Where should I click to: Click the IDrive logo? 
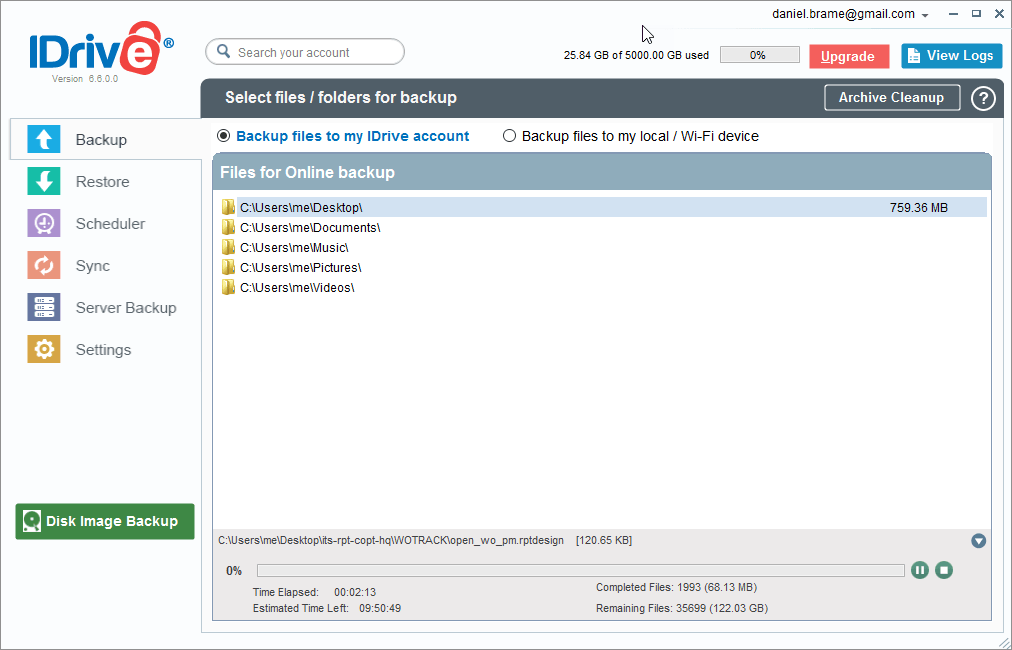101,48
